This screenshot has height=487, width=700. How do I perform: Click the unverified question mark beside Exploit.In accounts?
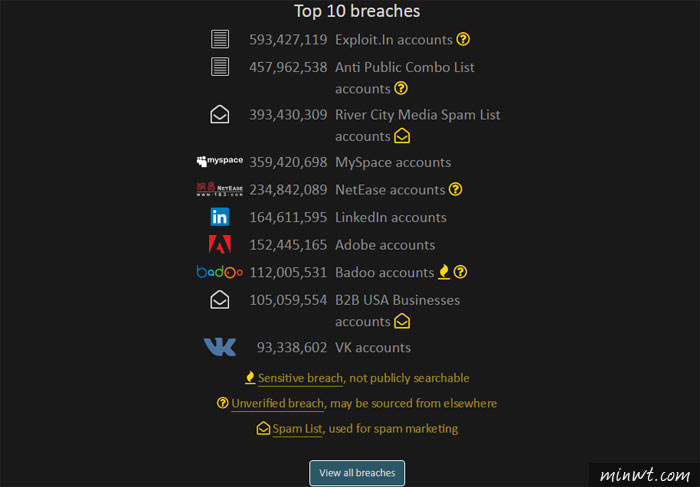[463, 39]
